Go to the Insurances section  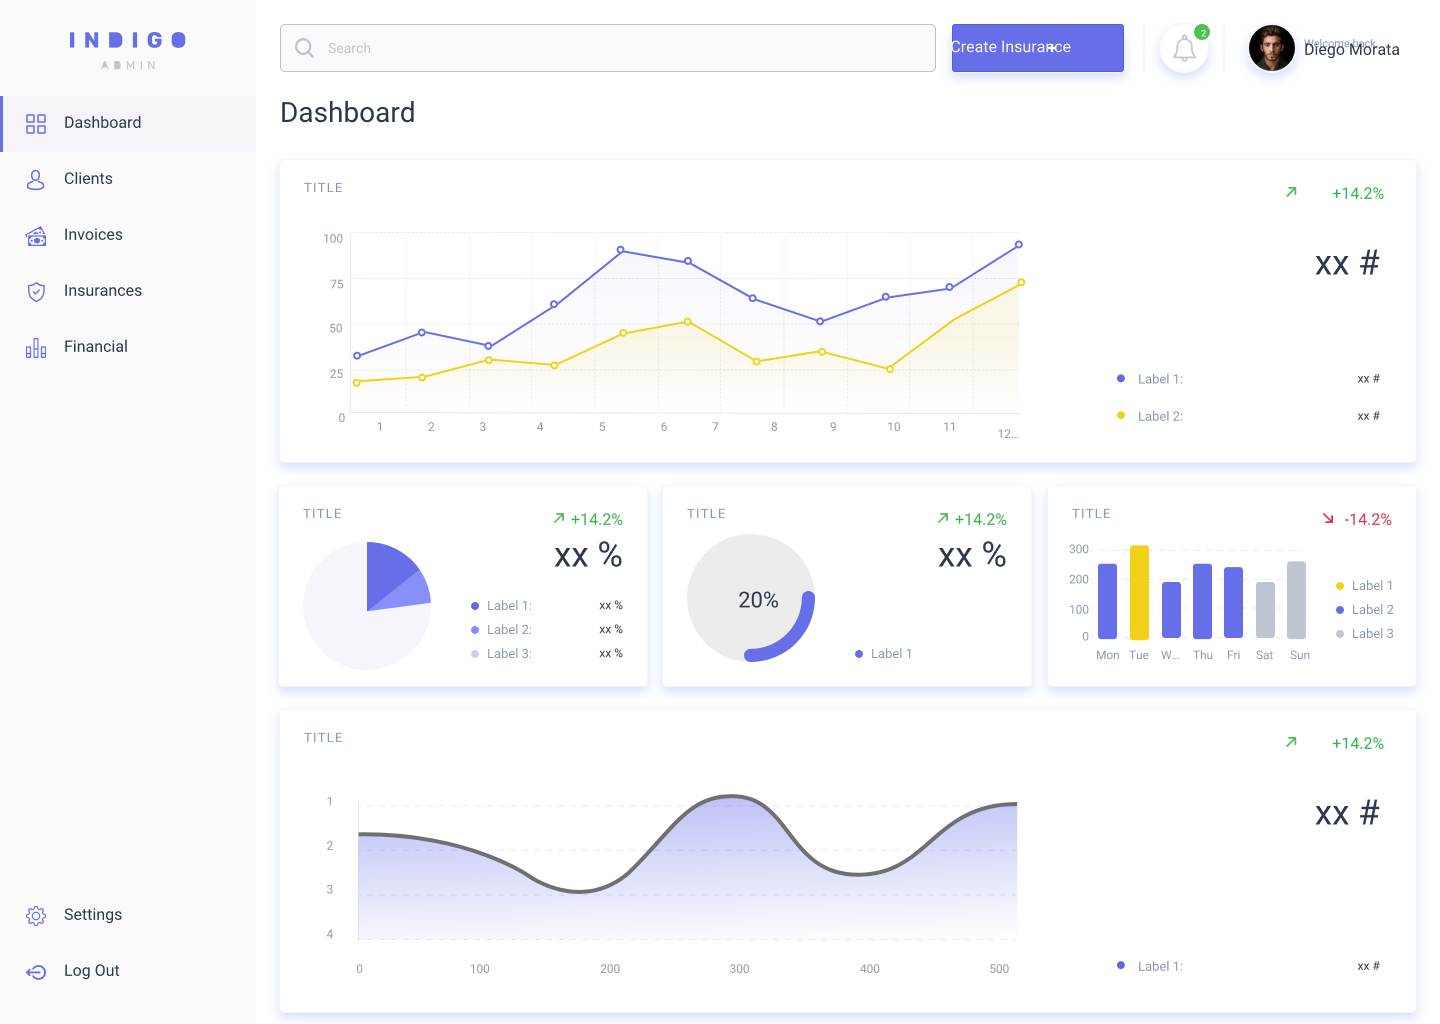click(x=128, y=291)
